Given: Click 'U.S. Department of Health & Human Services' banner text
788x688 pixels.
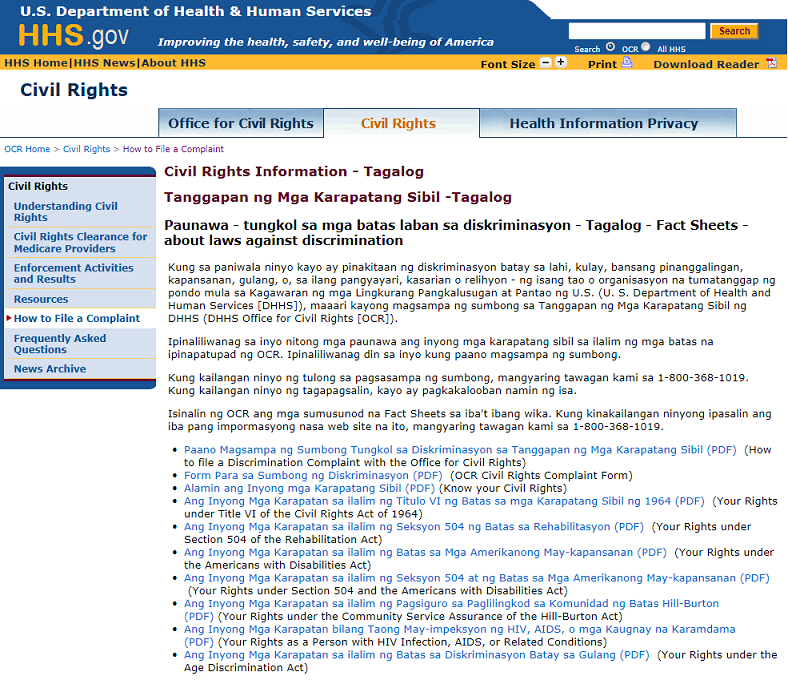Looking at the screenshot, I should [x=195, y=11].
